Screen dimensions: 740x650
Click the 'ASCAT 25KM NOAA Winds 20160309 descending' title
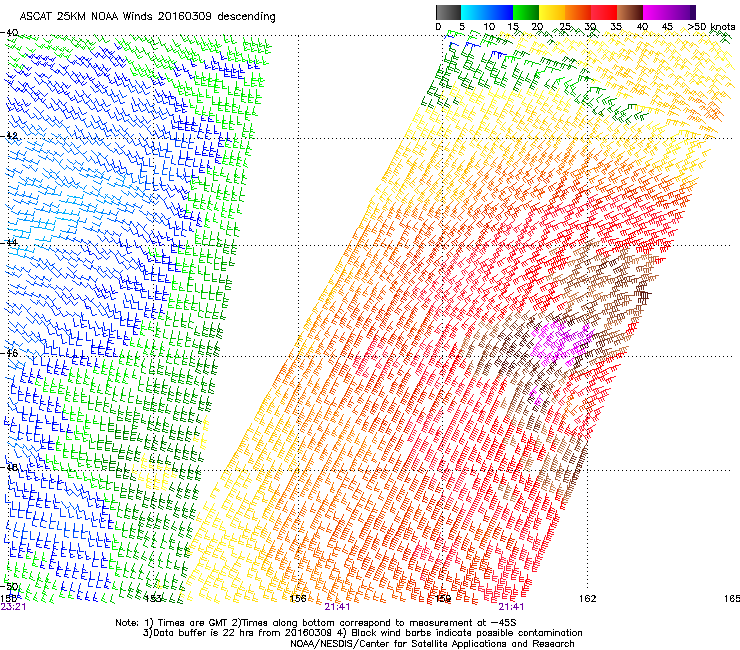coord(147,17)
